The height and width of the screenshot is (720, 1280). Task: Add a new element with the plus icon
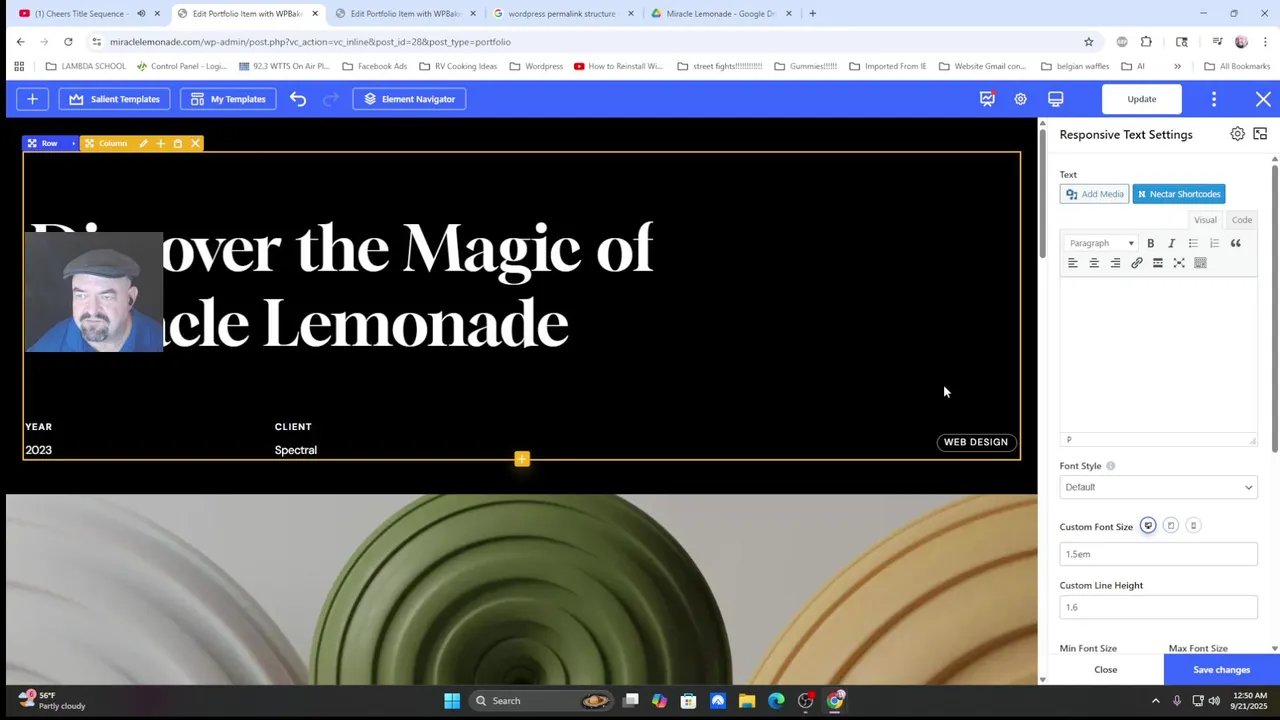pyautogui.click(x=32, y=99)
